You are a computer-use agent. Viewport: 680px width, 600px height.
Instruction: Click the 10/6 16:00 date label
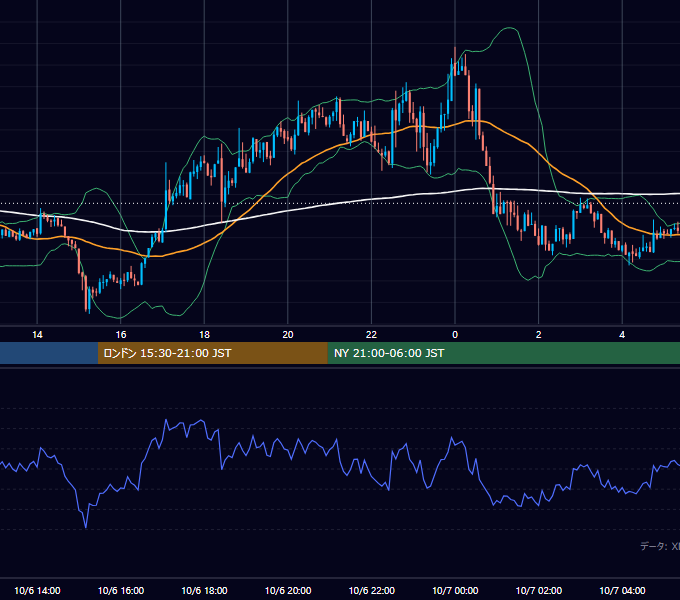coord(121,590)
